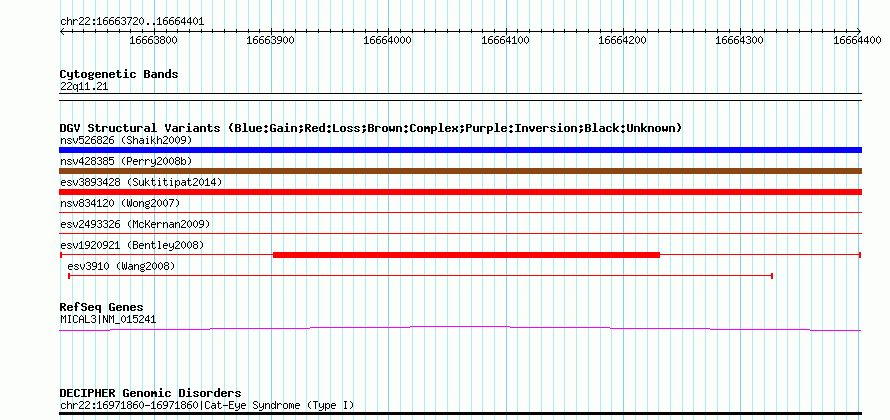
Task: Select ruler tick label 16664100
Action: click(x=505, y=40)
